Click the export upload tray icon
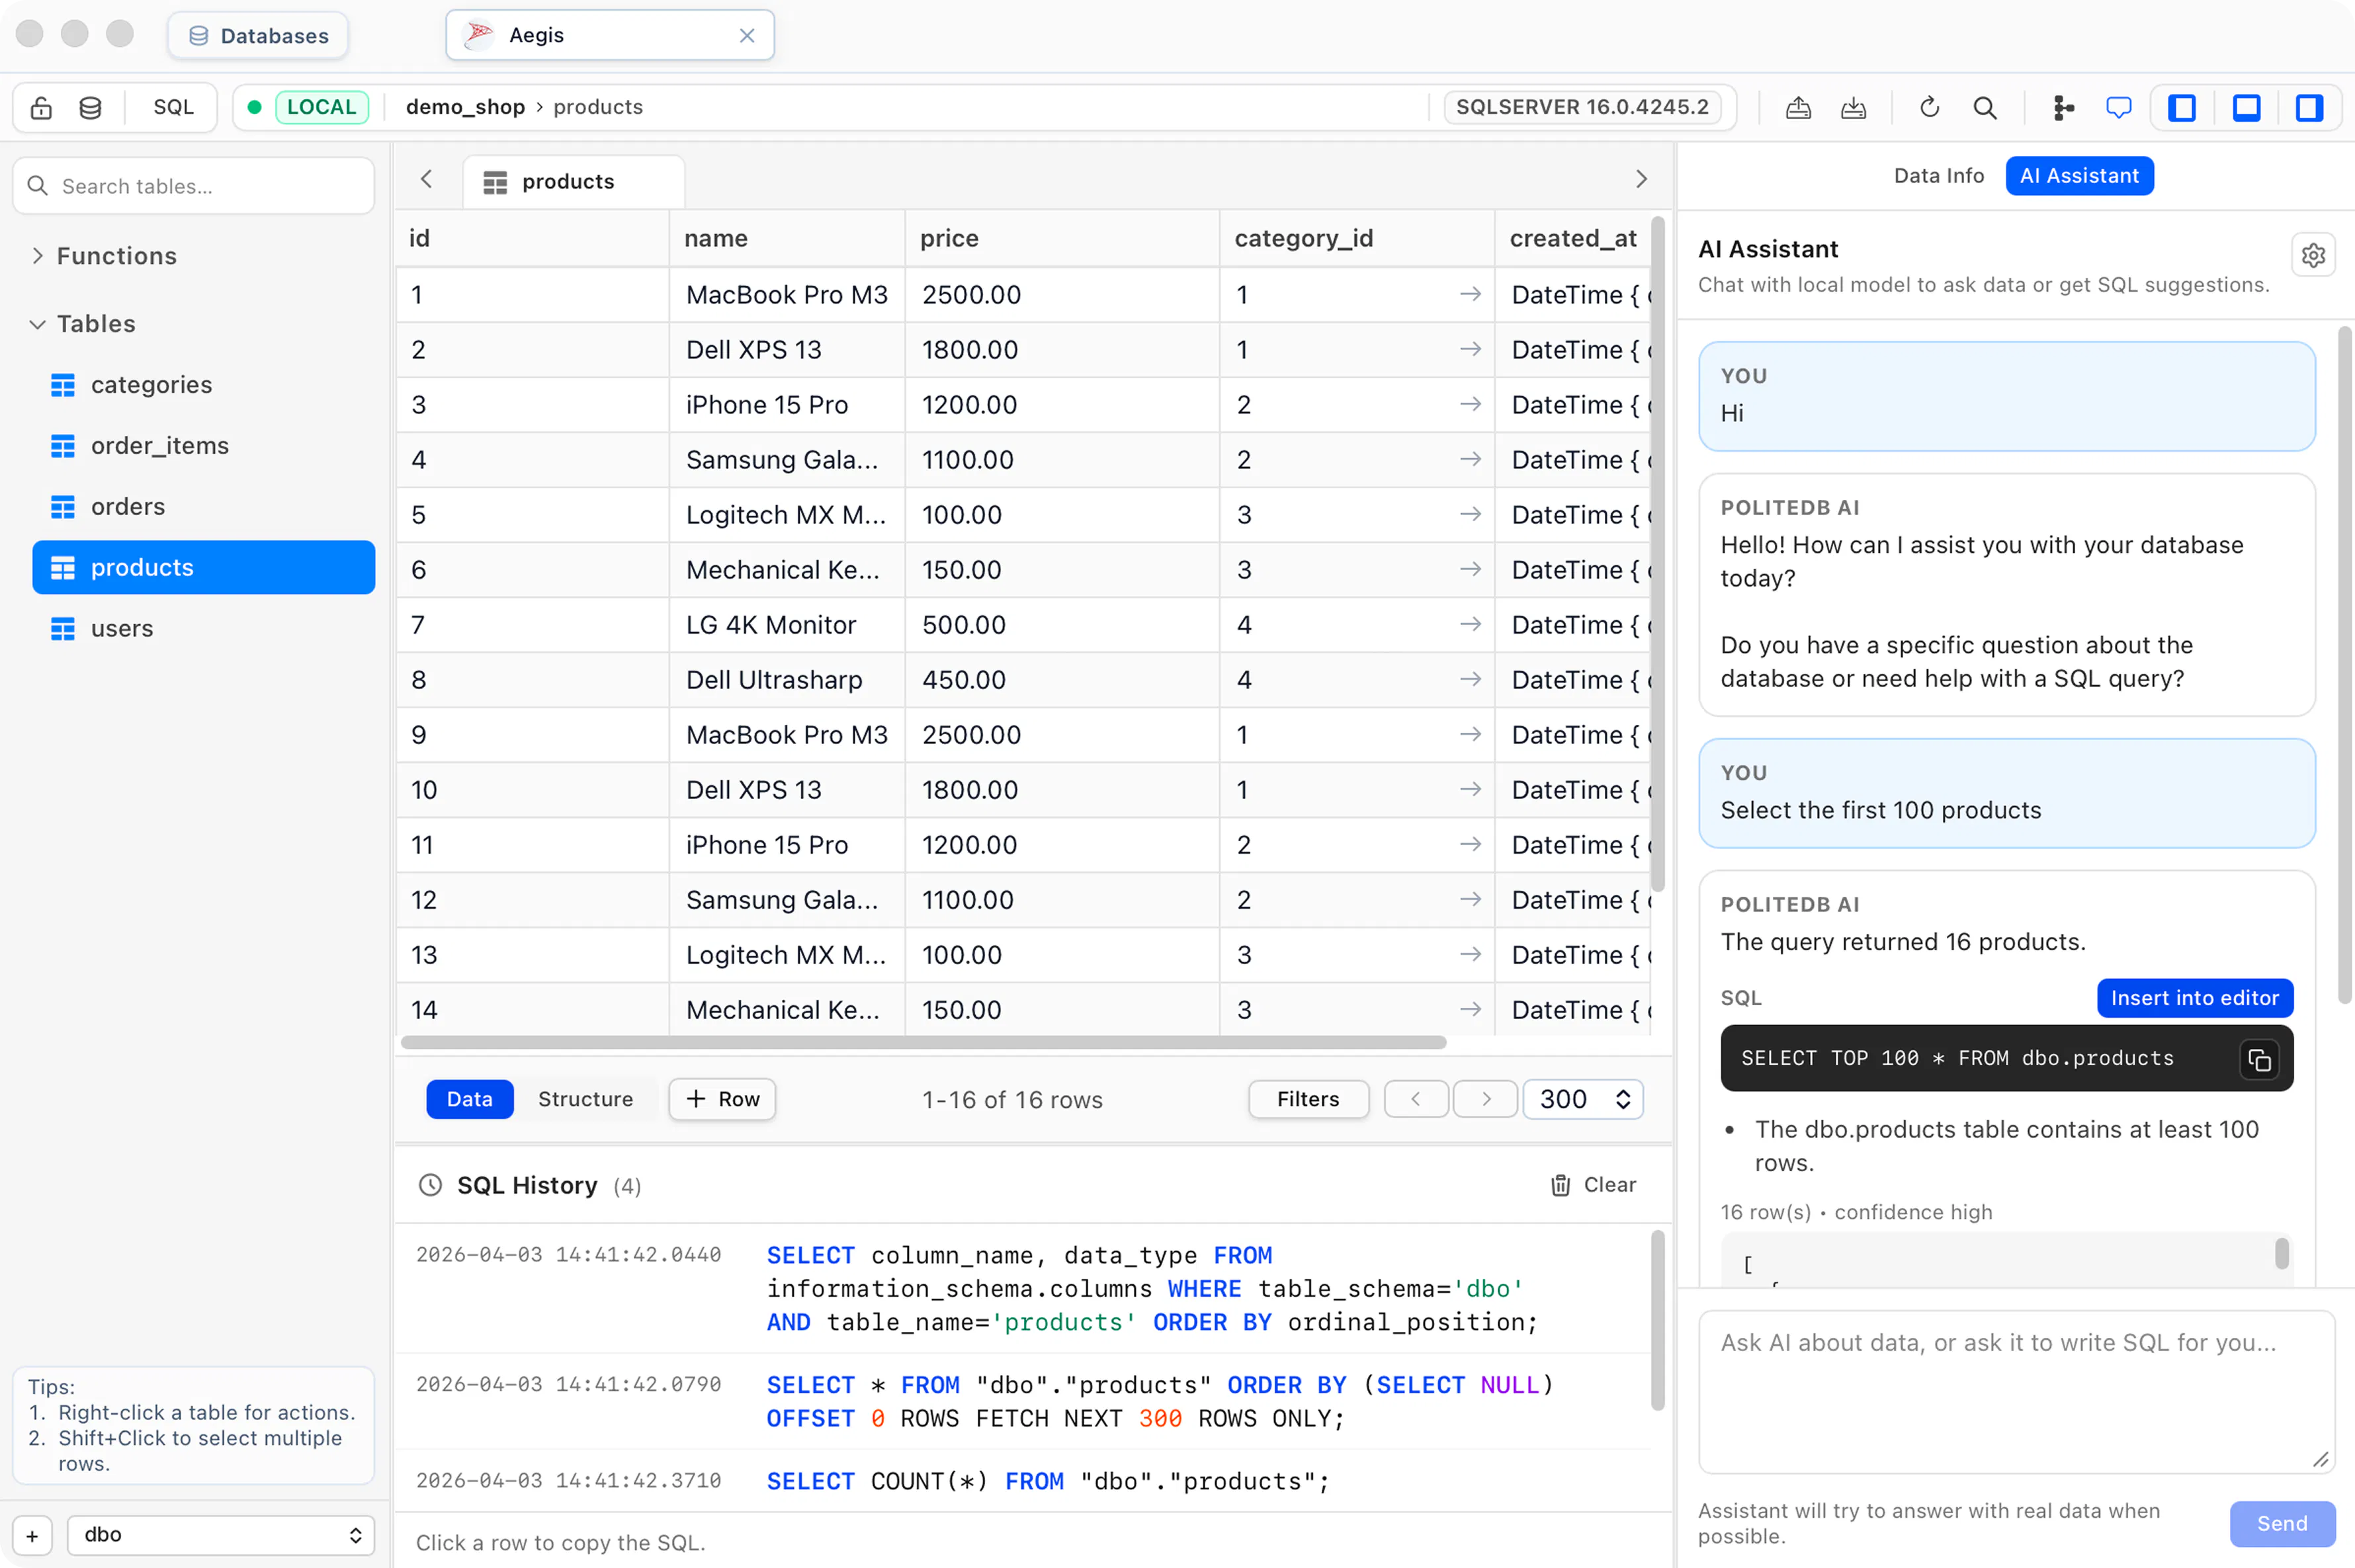The width and height of the screenshot is (2355, 1568). click(1798, 108)
